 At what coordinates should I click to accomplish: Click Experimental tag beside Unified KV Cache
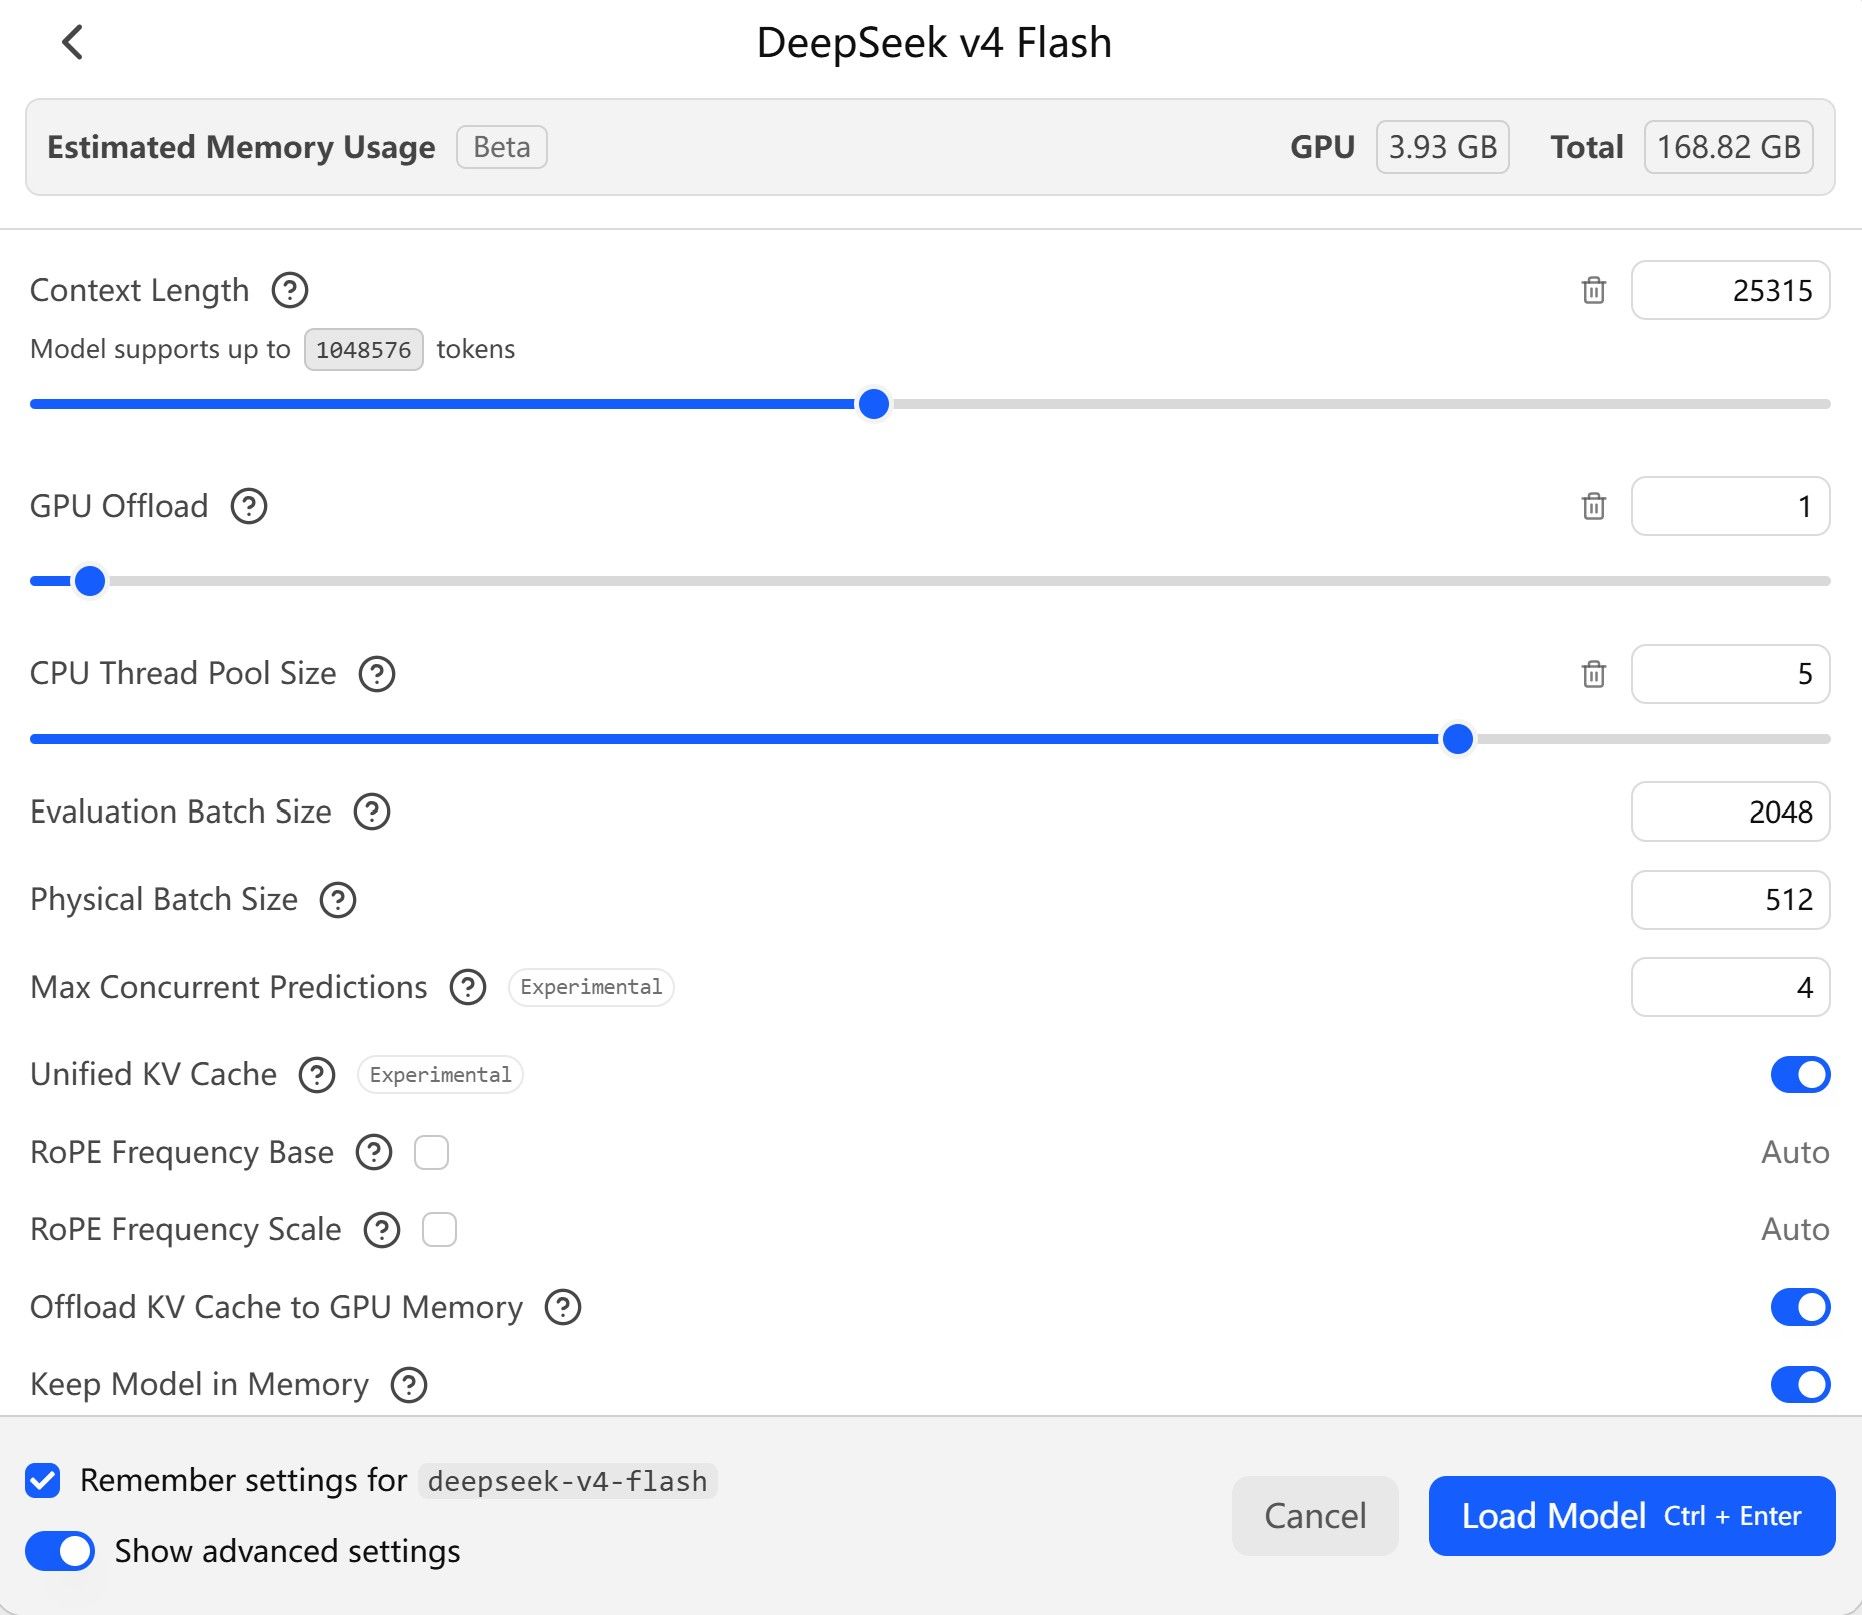coord(440,1075)
